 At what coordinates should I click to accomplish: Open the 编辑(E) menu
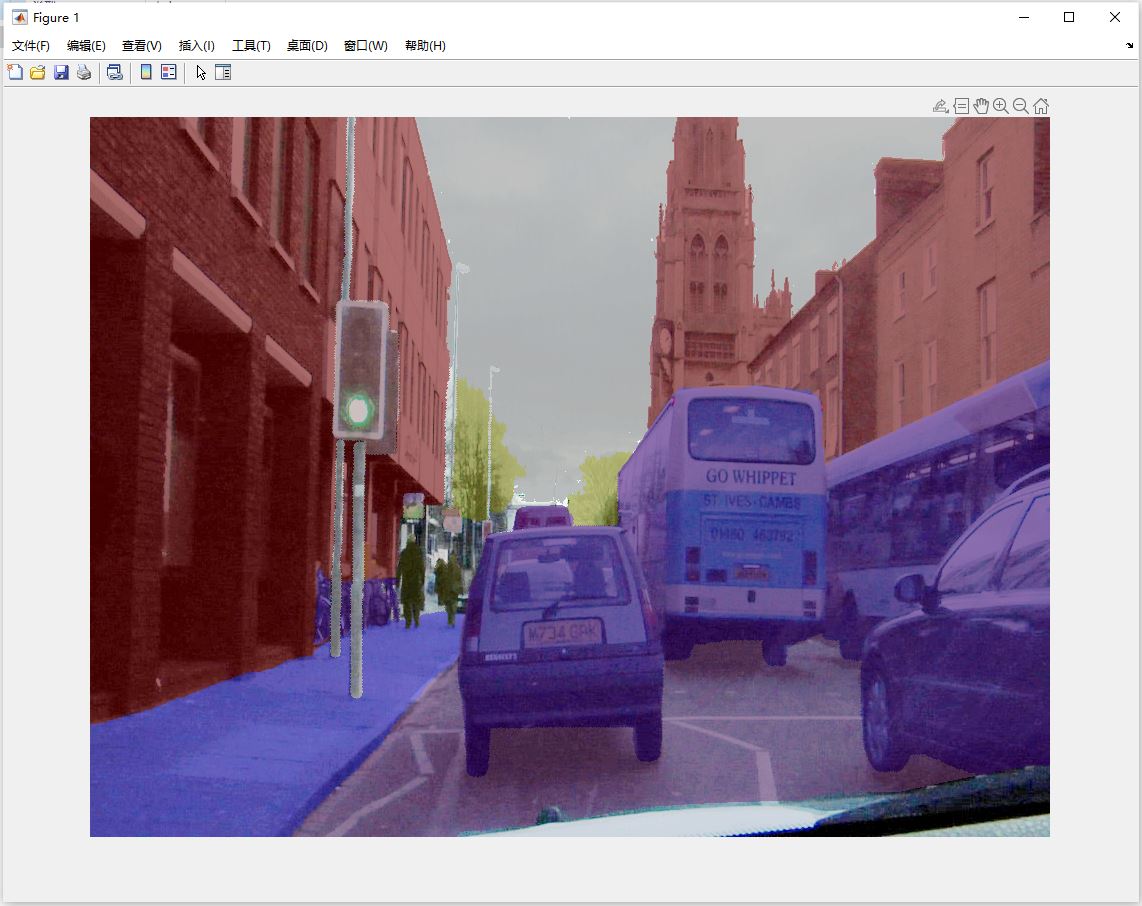click(86, 46)
